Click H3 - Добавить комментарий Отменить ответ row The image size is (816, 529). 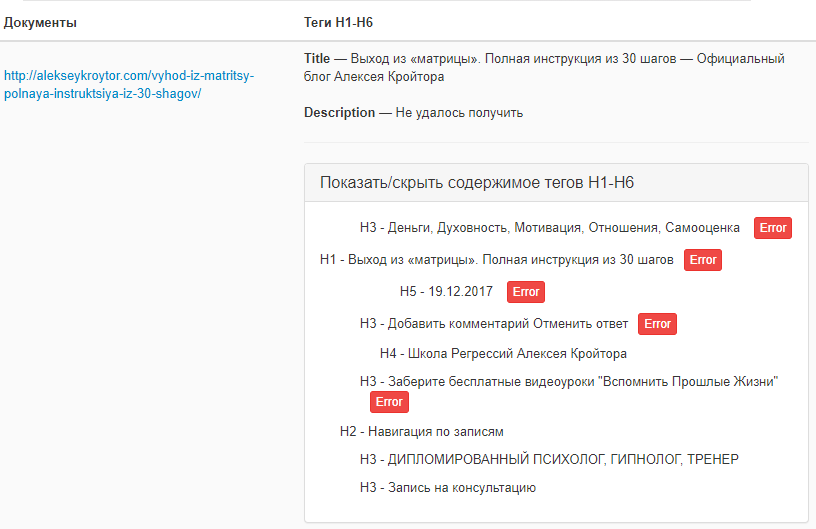coord(494,324)
